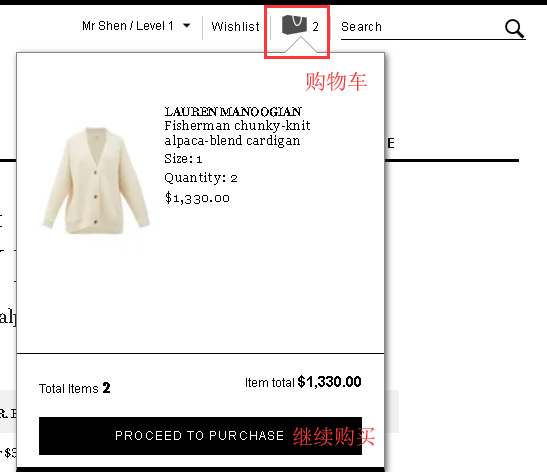Click the alpaca-blend cardigan description line
The image size is (547, 472).
point(232,141)
